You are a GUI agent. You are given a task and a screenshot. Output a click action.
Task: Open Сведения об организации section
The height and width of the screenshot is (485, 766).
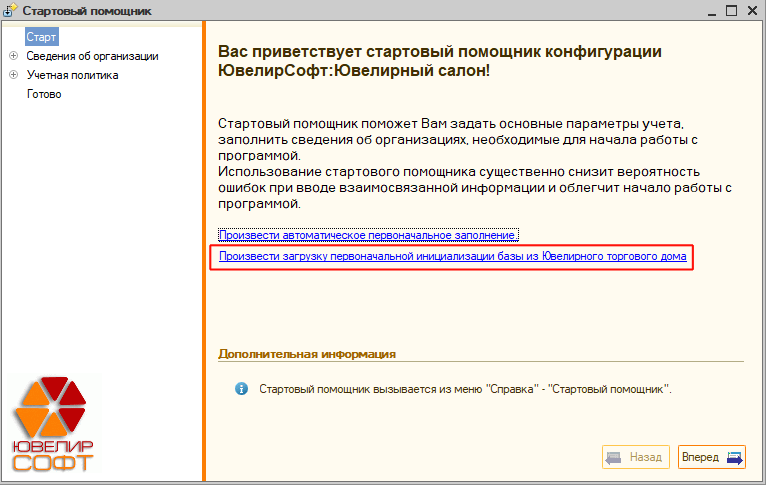click(x=92, y=56)
